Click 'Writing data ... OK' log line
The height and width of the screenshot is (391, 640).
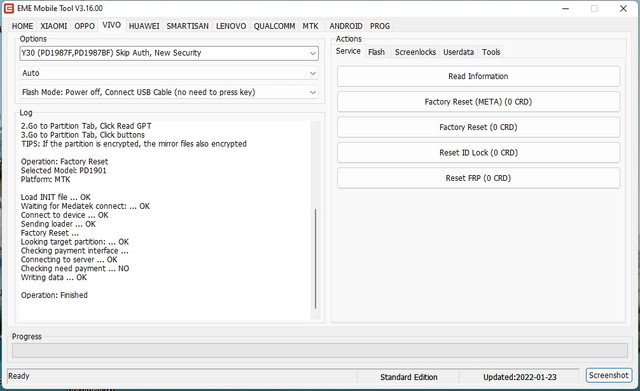tap(54, 278)
